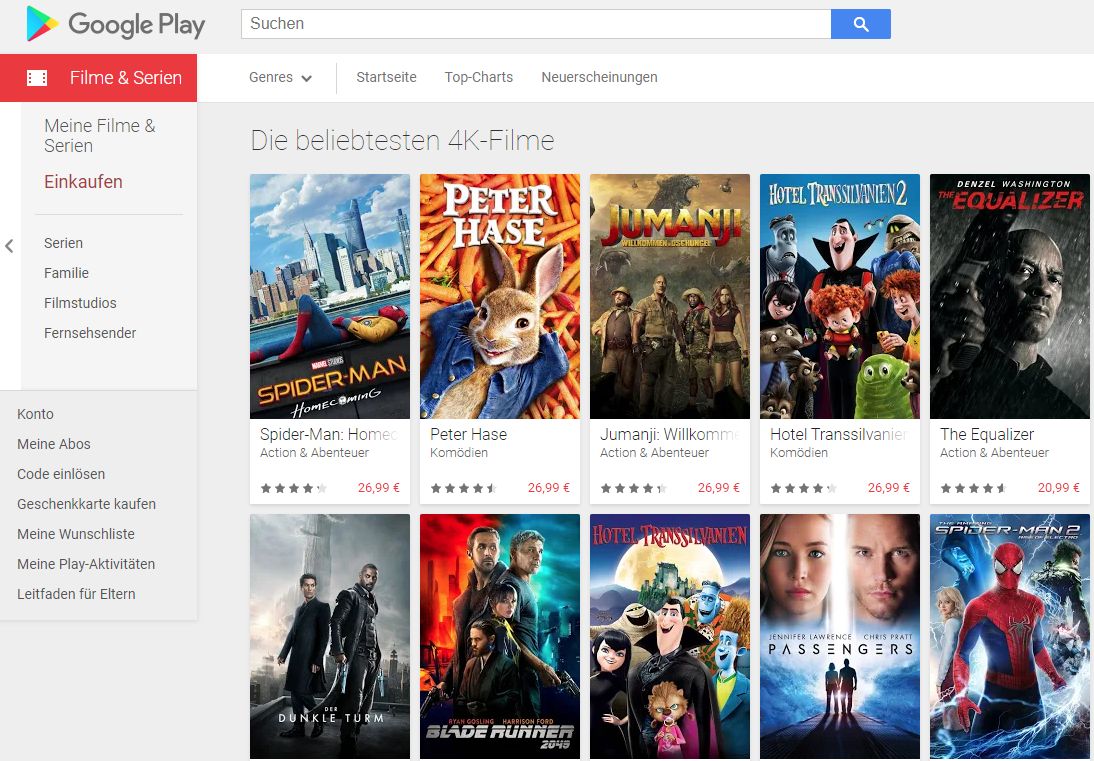Open the Hotel Transsilvanien 2 poster

pyautogui.click(x=840, y=296)
